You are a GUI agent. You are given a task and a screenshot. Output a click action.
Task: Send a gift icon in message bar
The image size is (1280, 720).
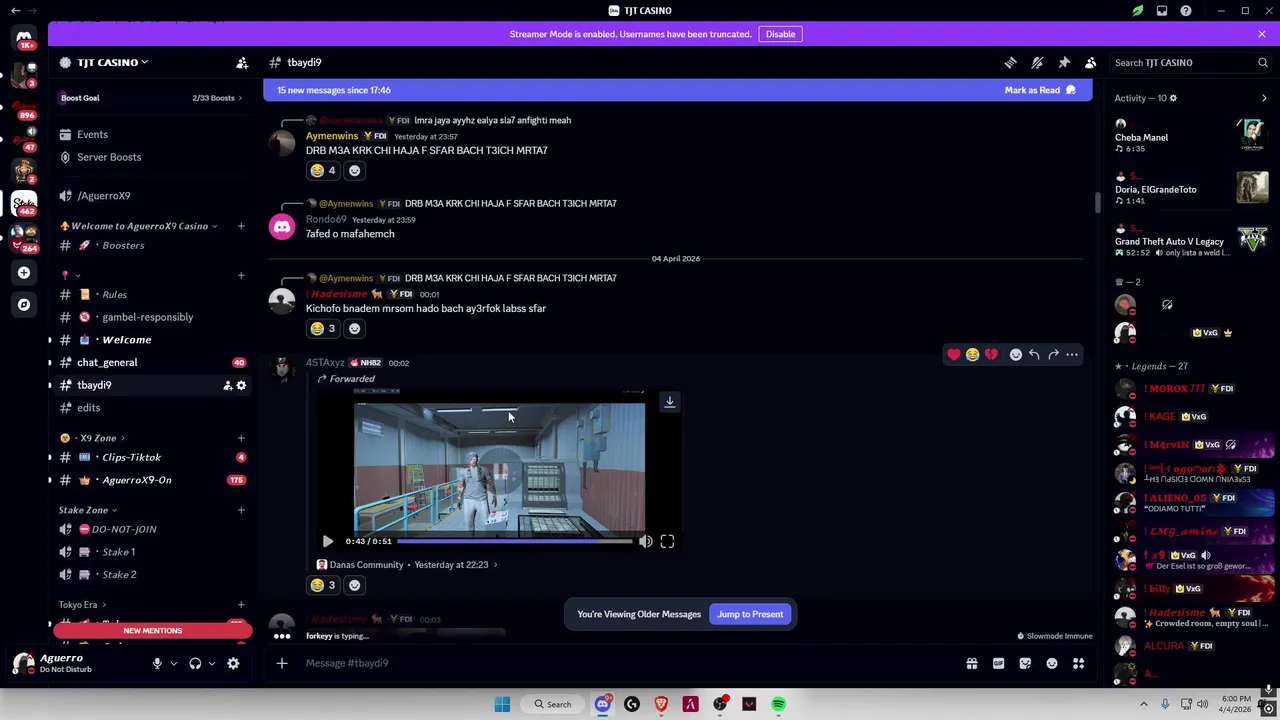(x=971, y=663)
